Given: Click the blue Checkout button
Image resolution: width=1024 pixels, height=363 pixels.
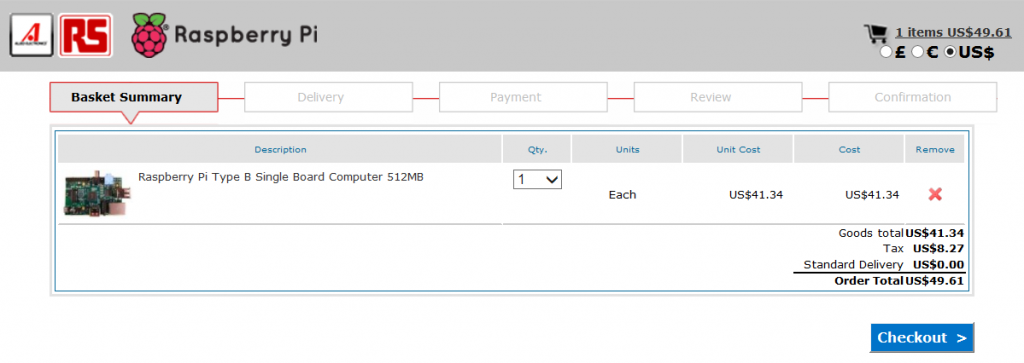Looking at the screenshot, I should coord(921,338).
